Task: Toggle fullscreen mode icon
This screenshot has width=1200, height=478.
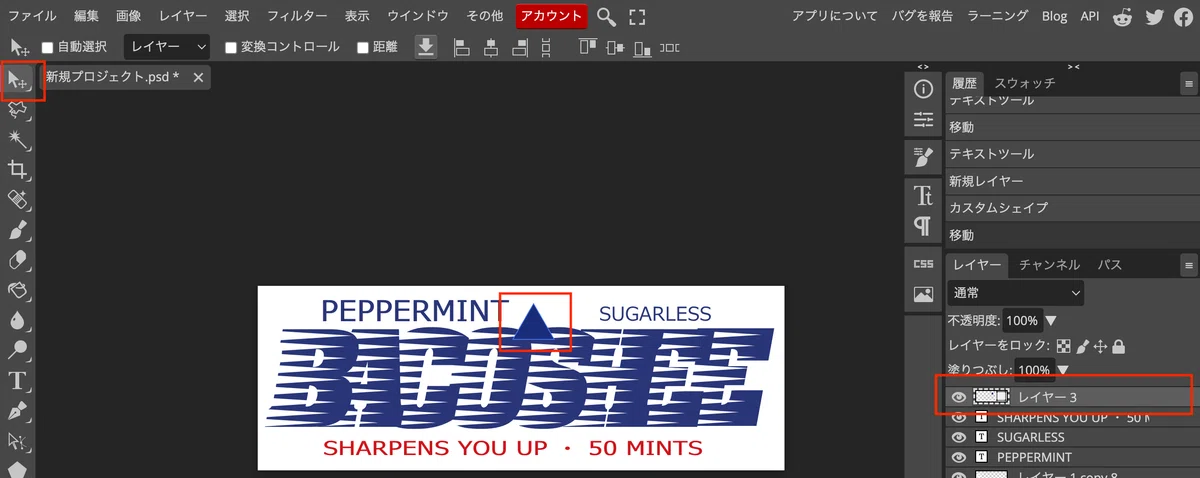Action: tap(637, 16)
